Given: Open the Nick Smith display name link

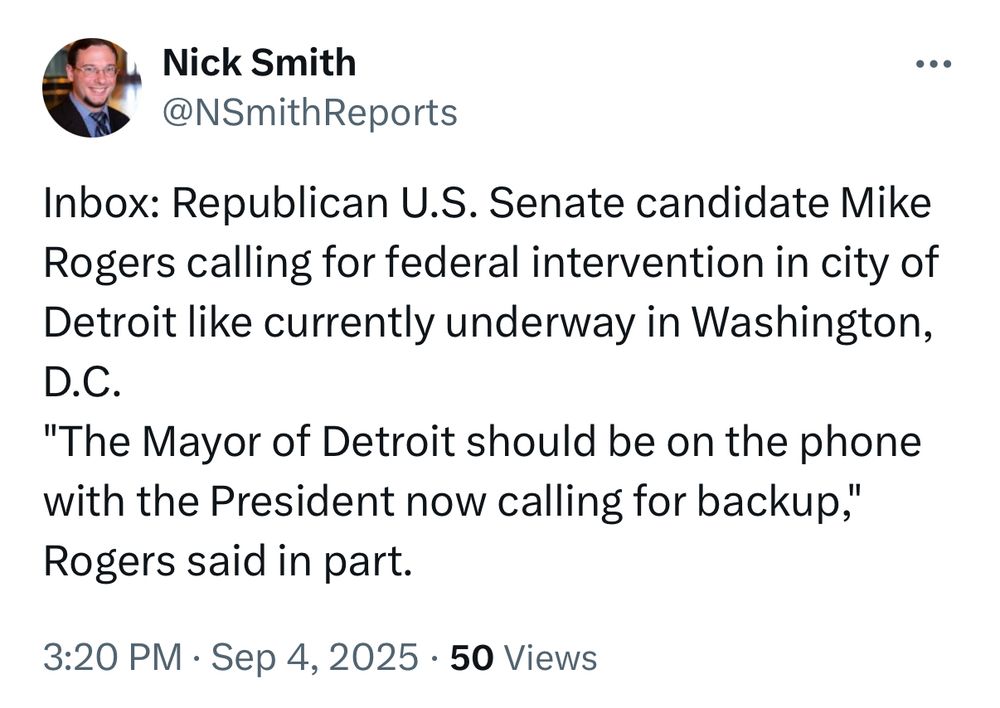Looking at the screenshot, I should [x=259, y=63].
